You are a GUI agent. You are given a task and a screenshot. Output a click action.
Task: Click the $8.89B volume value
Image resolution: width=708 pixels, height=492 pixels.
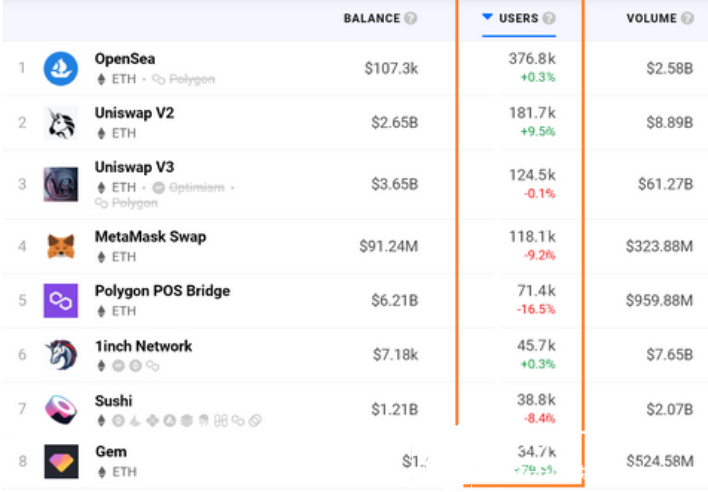point(670,123)
